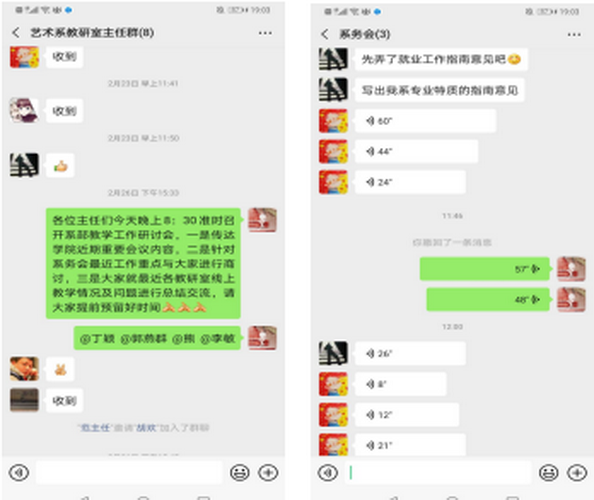
Task: Tap the right chat message input field
Action: (438, 473)
